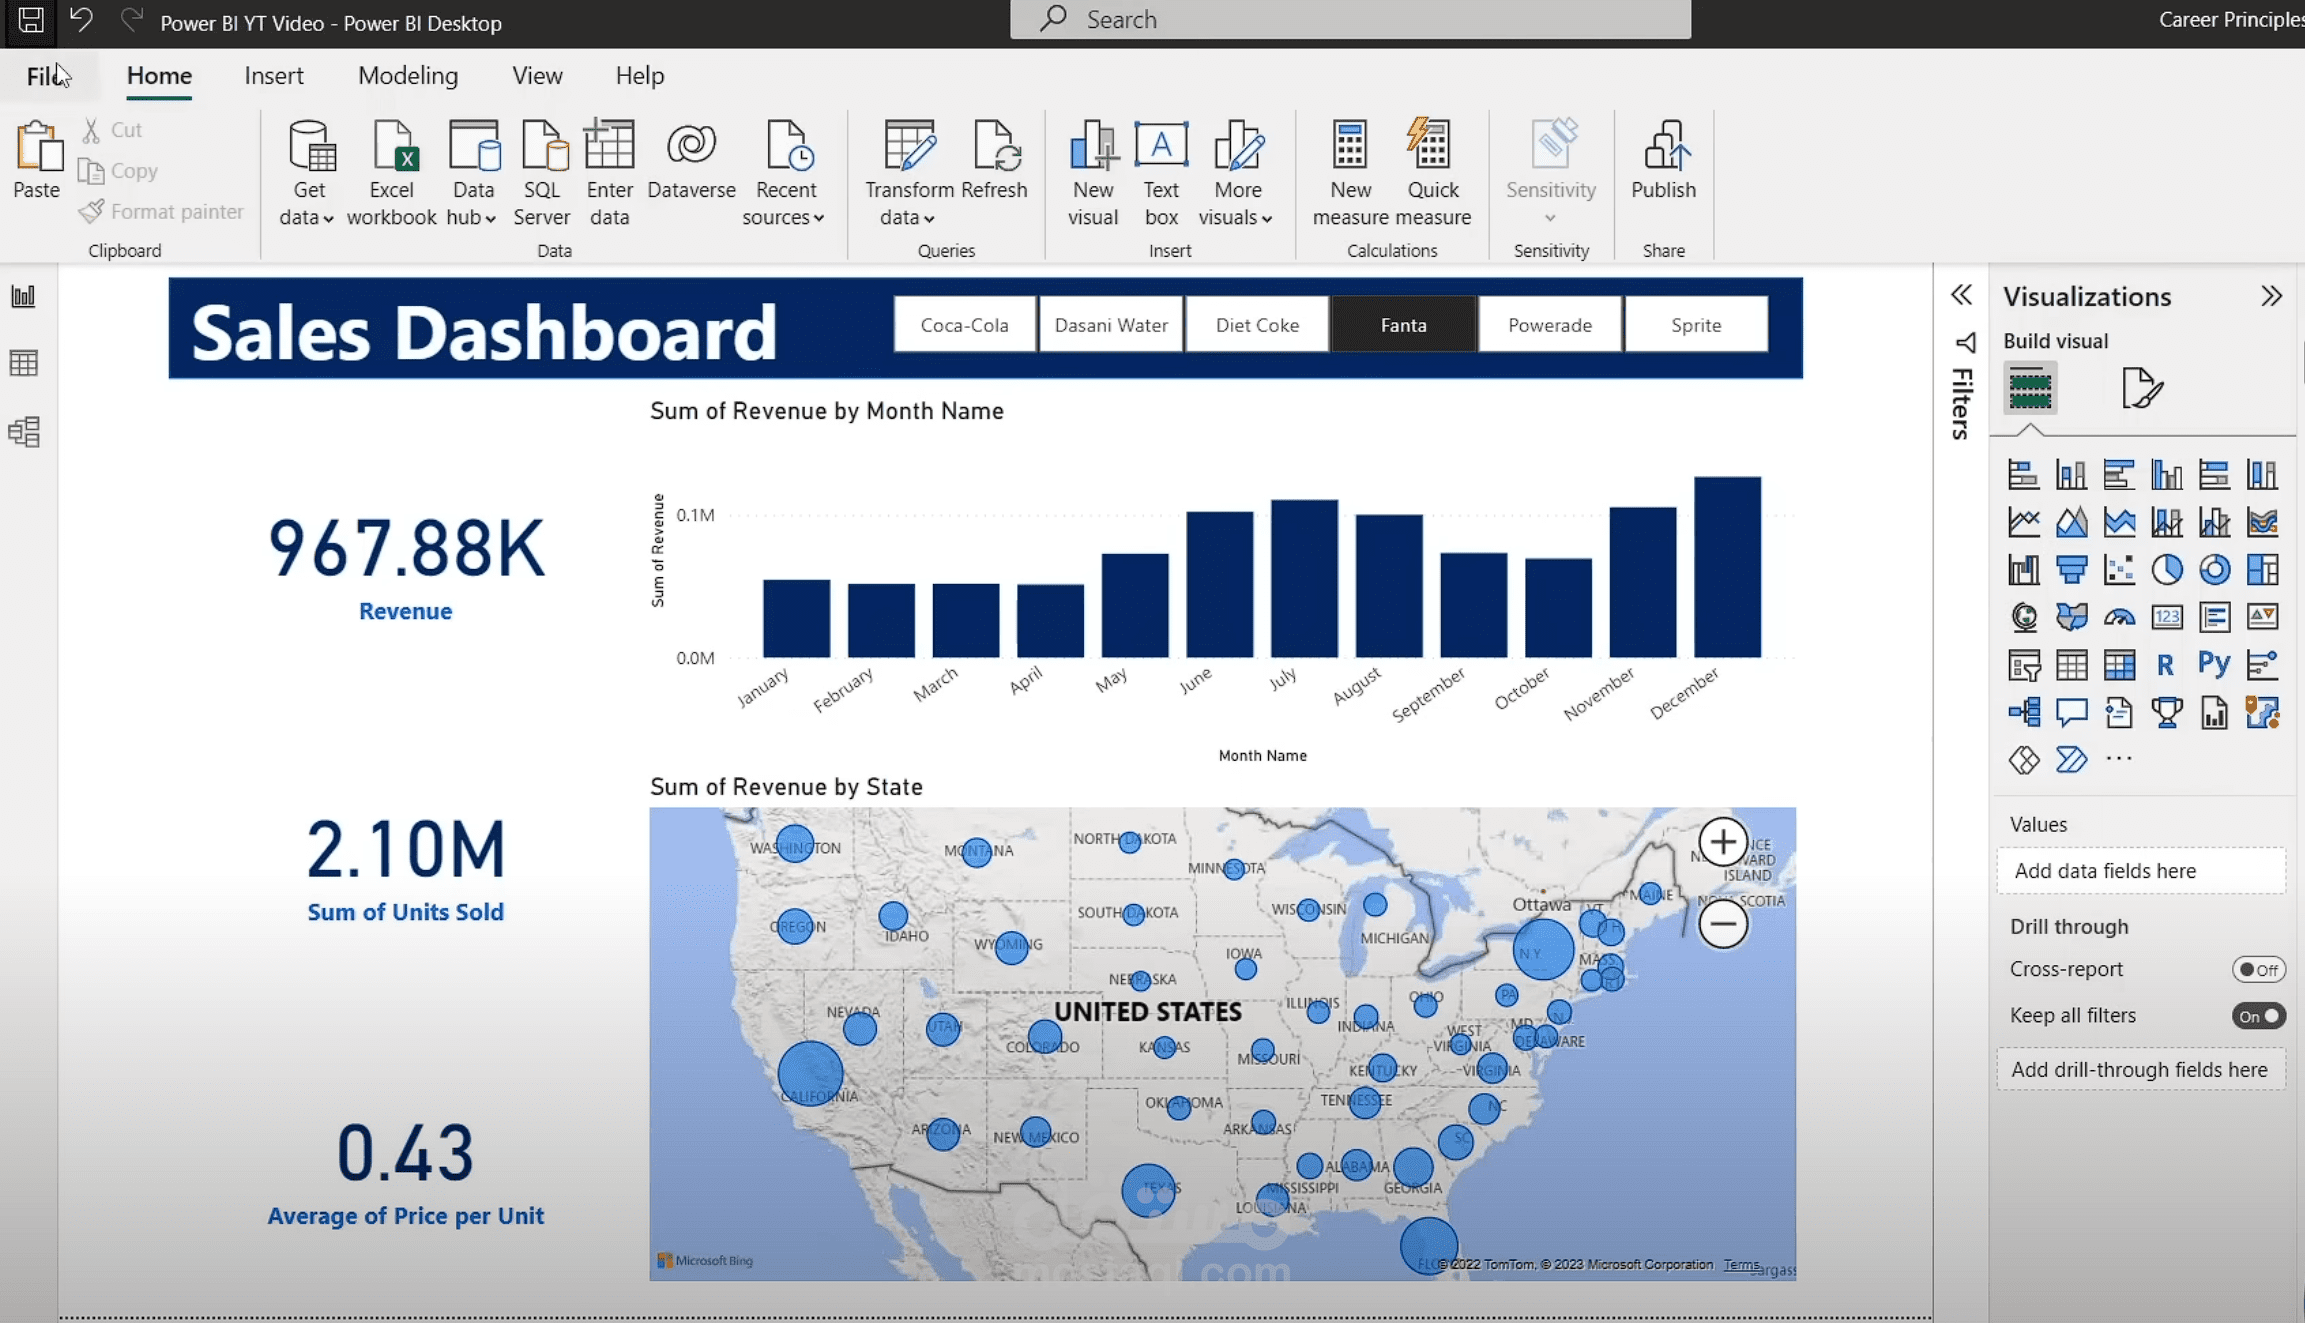Select the Pie chart visual icon
The image size is (2305, 1323).
pos(2167,570)
